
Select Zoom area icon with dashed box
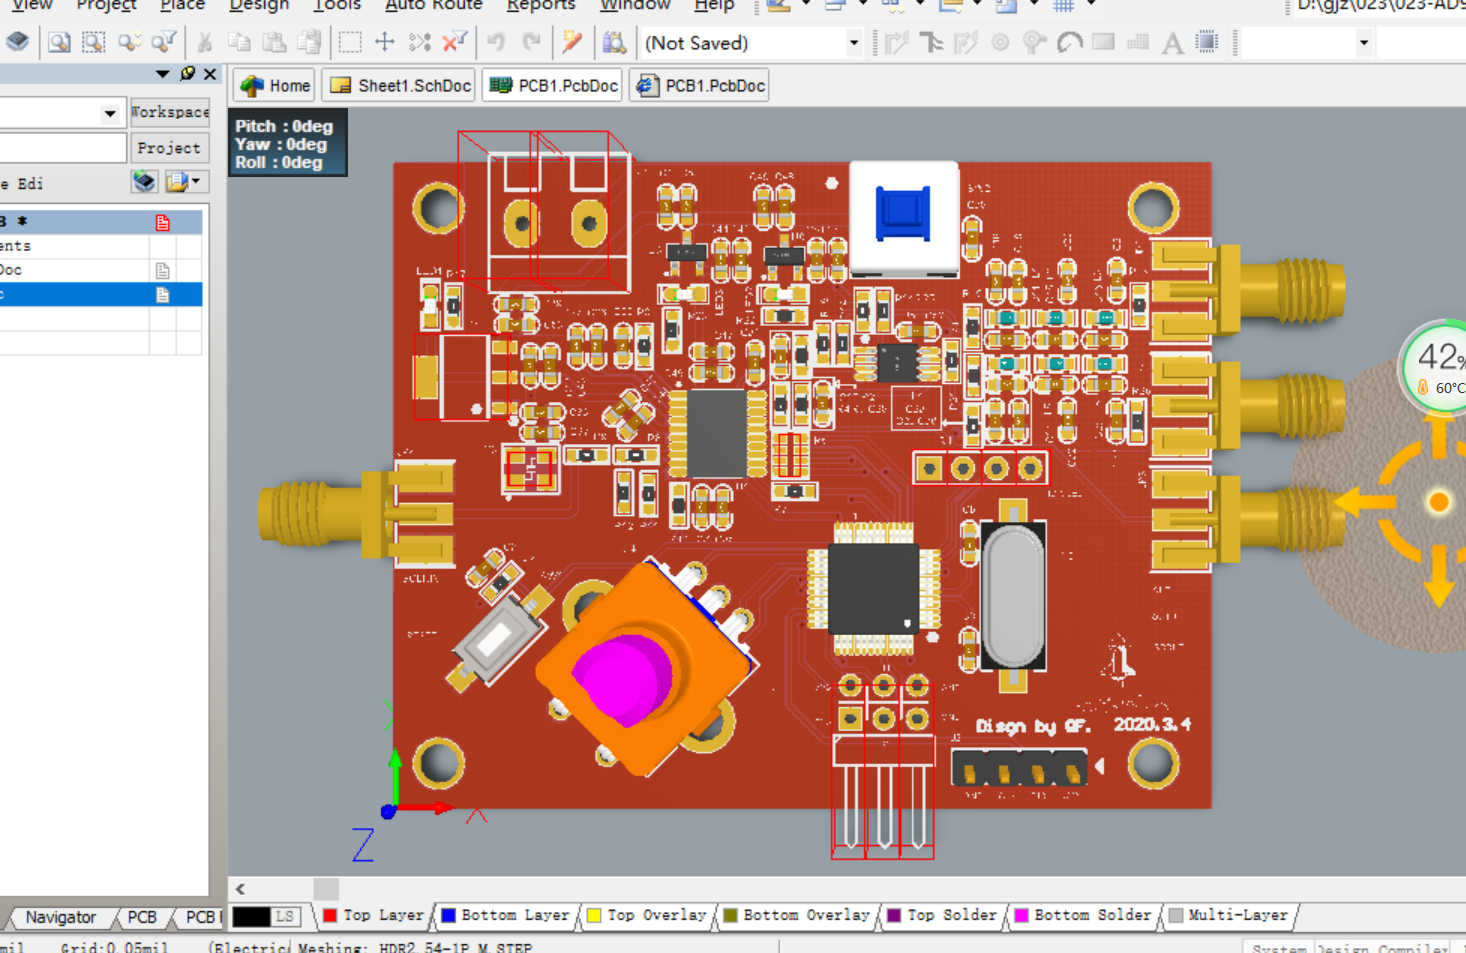pyautogui.click(x=93, y=42)
